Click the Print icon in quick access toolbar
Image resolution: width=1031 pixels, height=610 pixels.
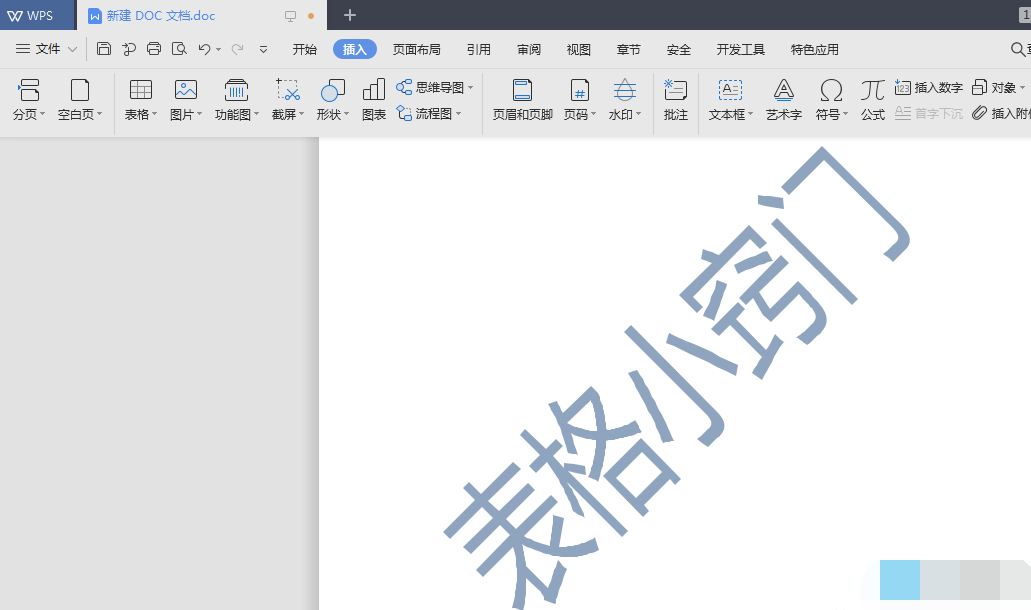[154, 49]
